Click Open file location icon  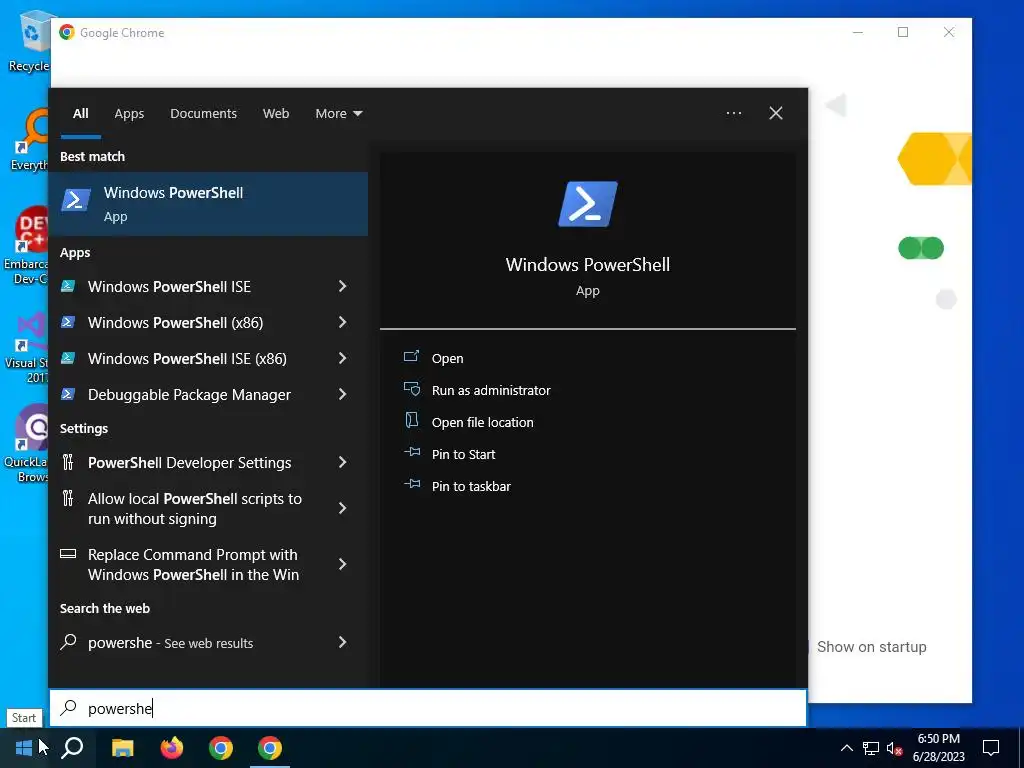click(x=411, y=421)
